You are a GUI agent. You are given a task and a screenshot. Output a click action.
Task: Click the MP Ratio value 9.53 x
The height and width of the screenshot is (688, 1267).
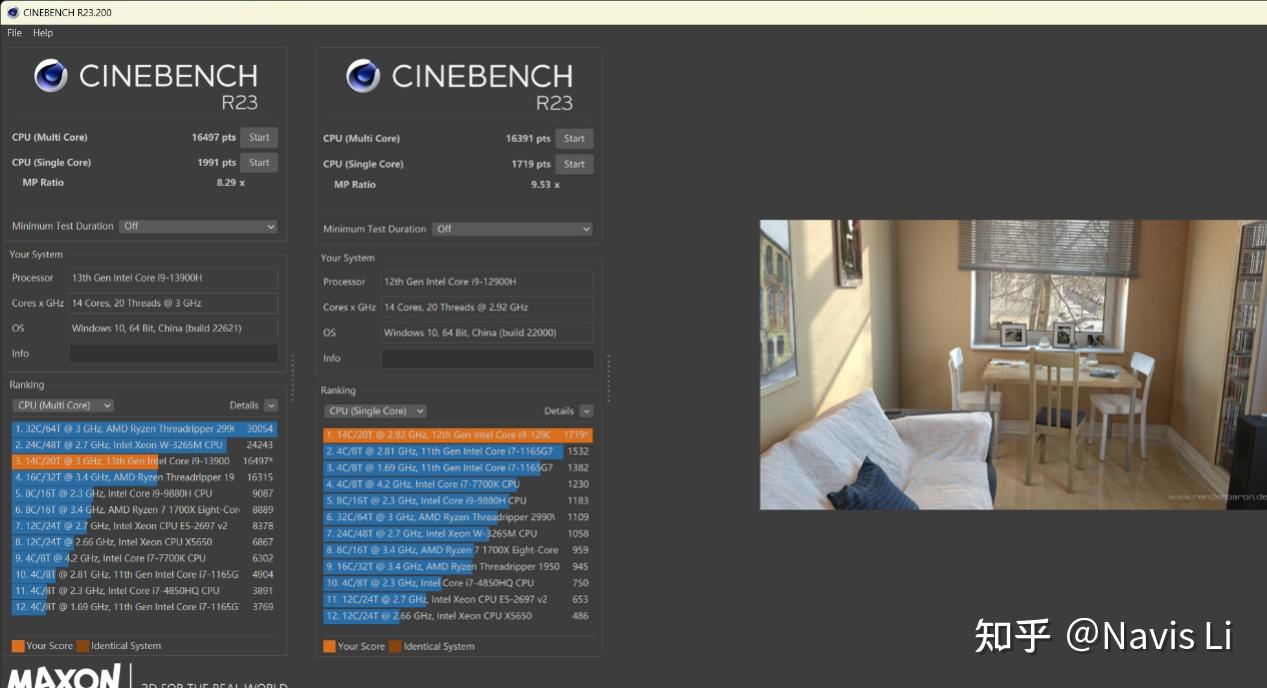544,184
